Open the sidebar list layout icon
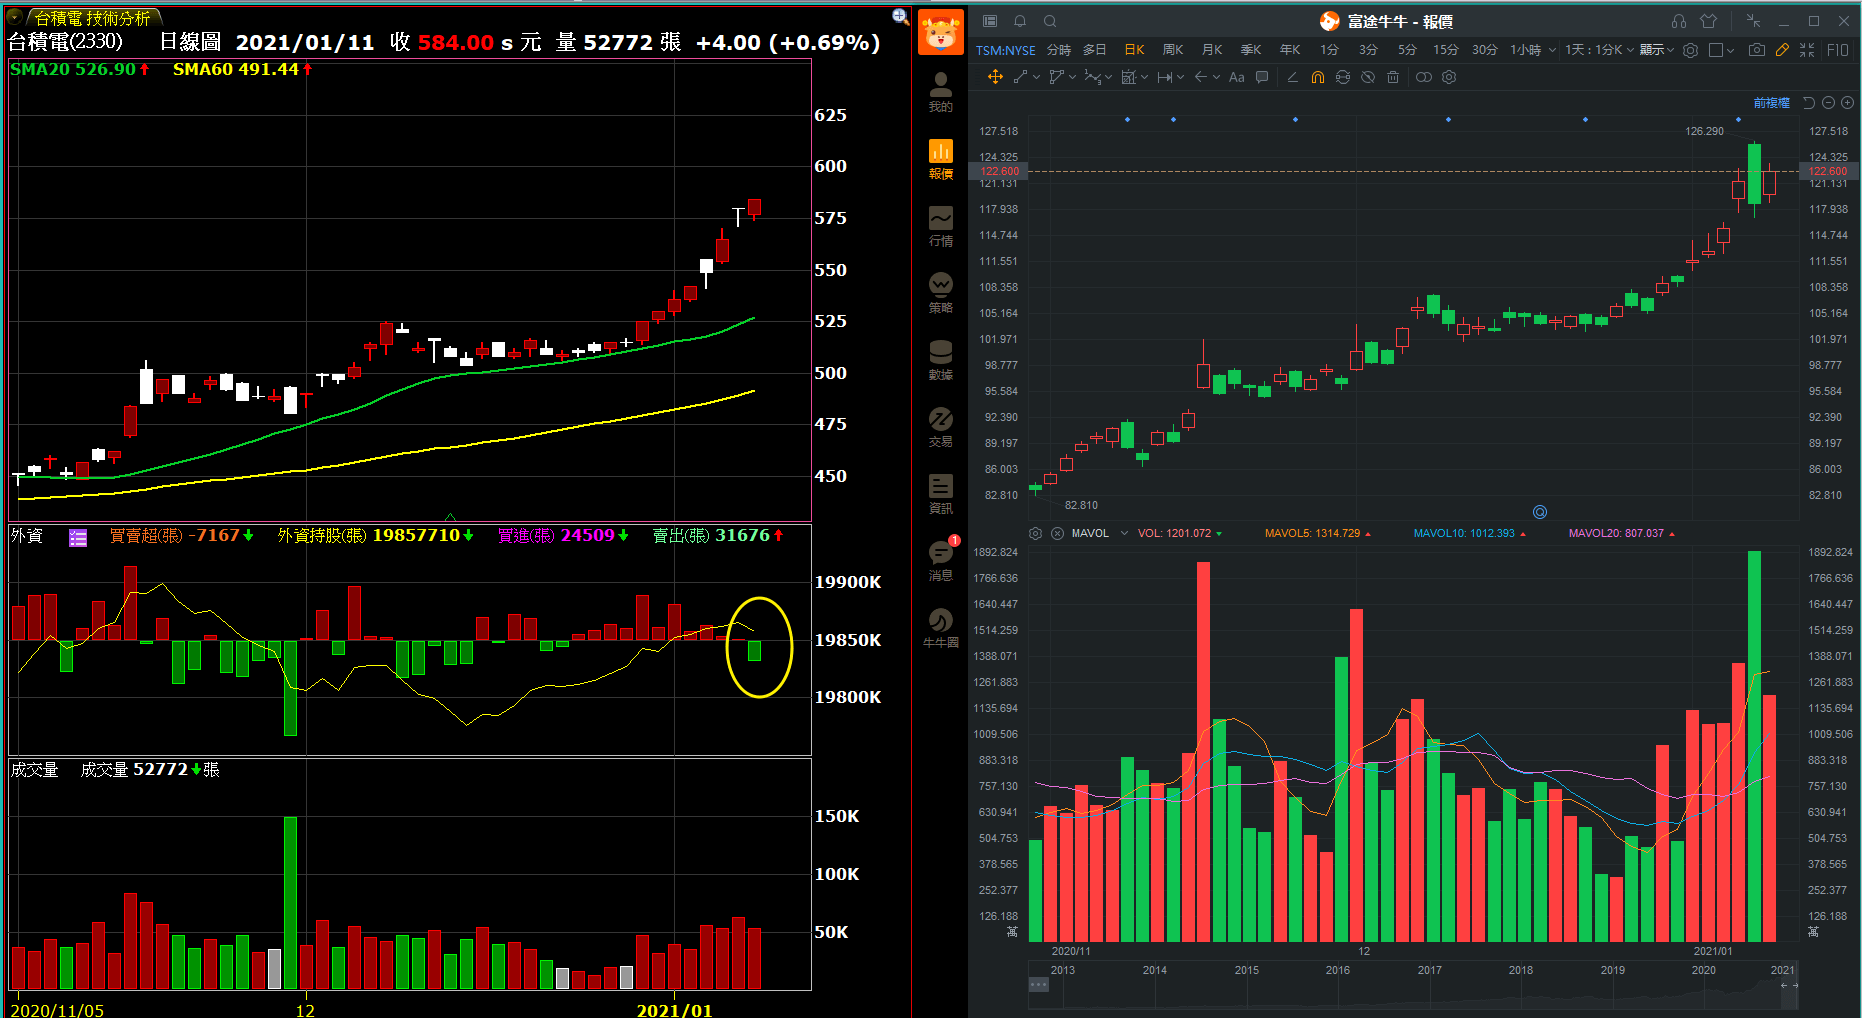The height and width of the screenshot is (1018, 1862). [x=990, y=21]
